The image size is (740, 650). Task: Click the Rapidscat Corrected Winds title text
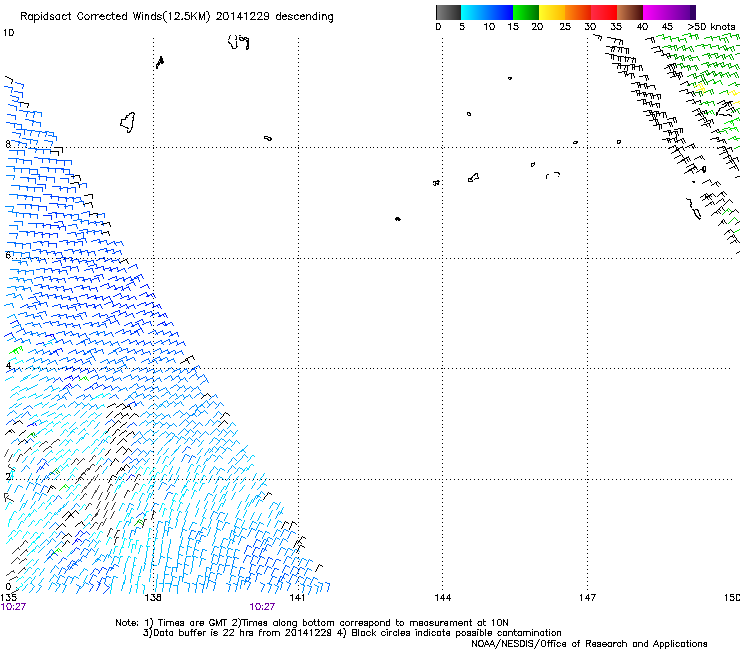tap(177, 17)
